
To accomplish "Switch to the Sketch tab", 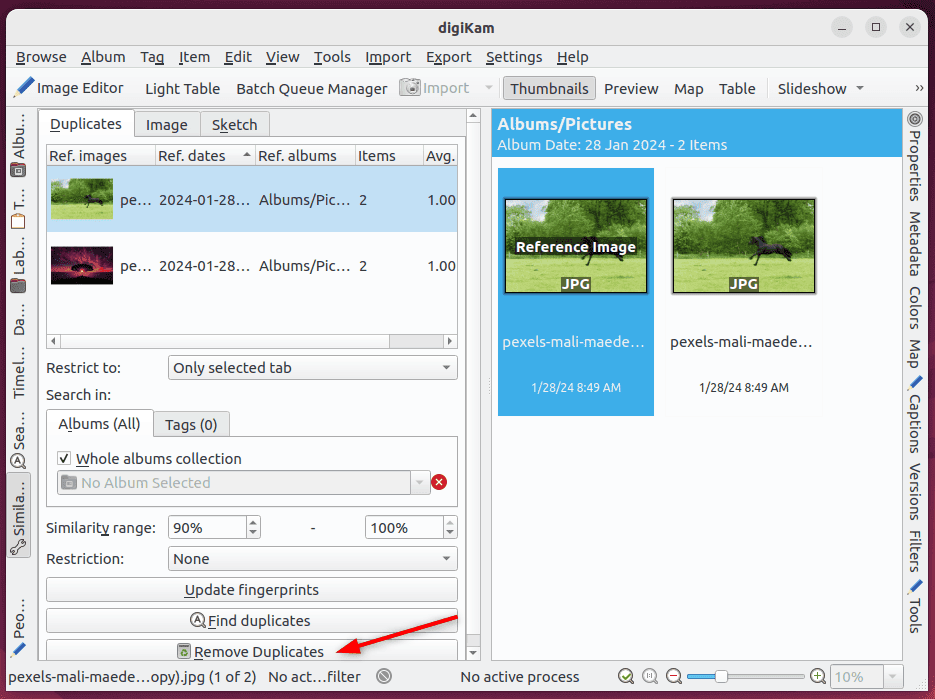I will 234,124.
